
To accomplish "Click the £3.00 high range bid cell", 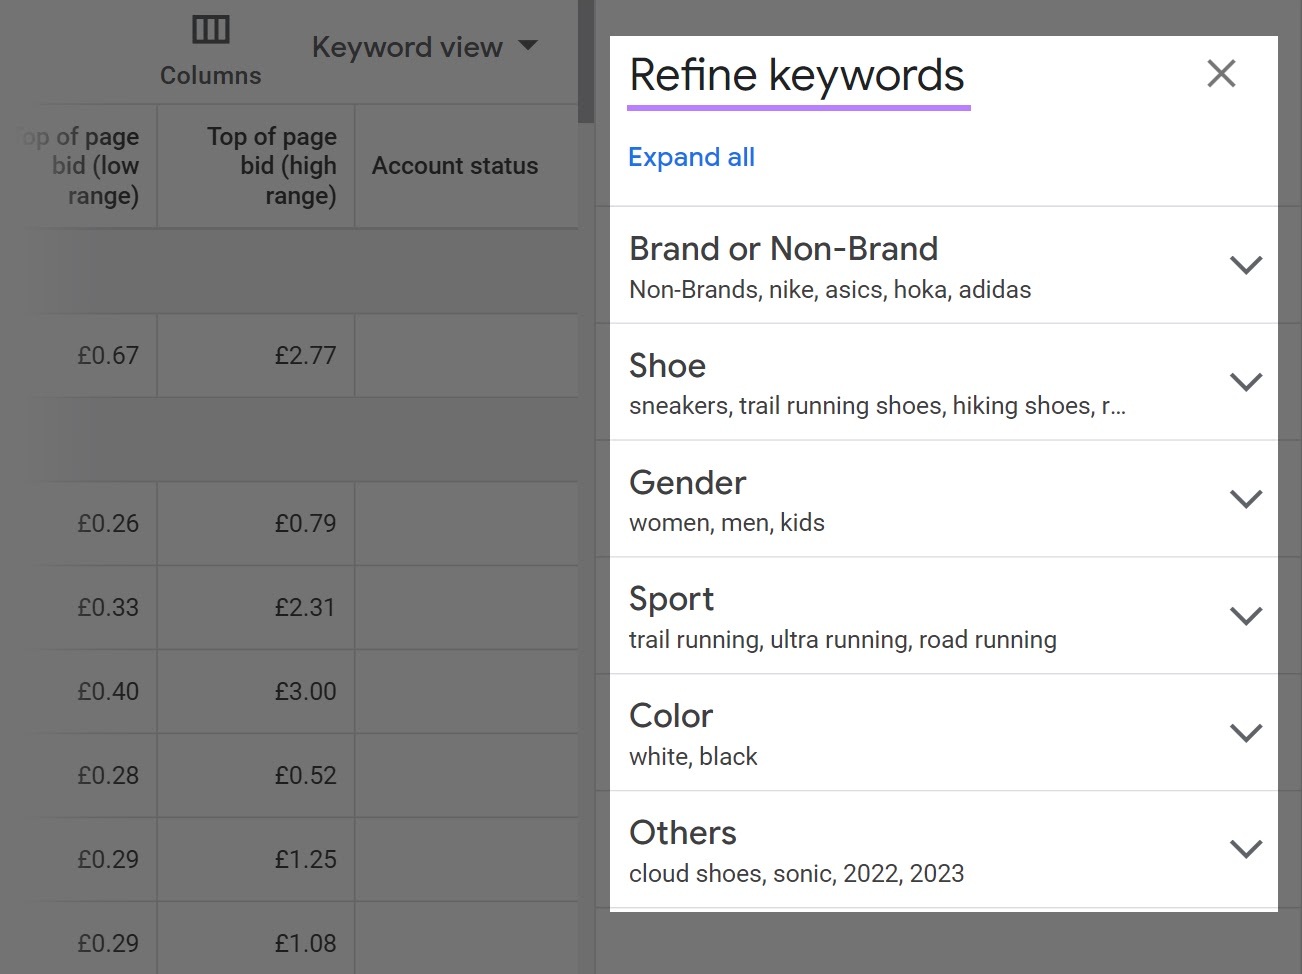I will pos(305,691).
